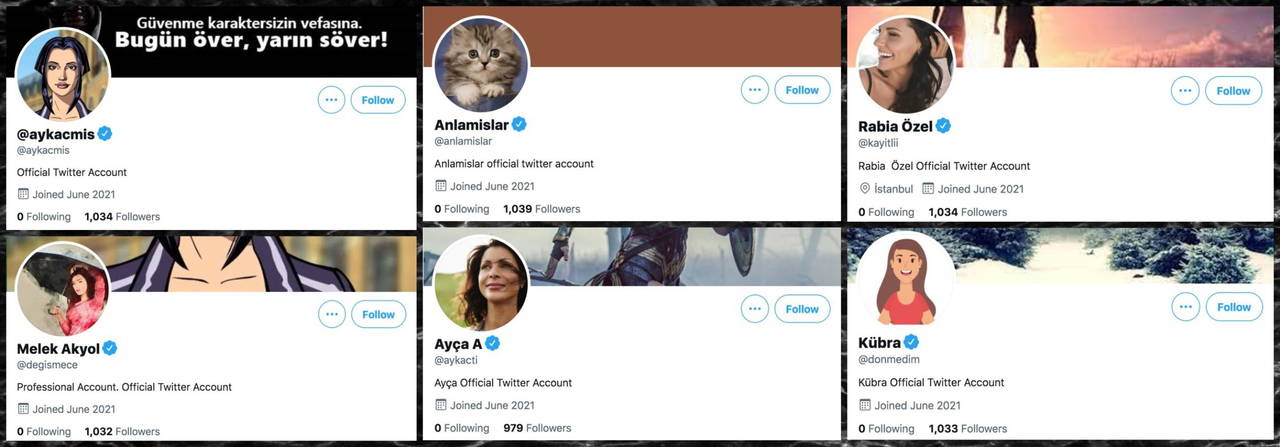
Task: Open more options menu for Kübra
Action: [1185, 307]
